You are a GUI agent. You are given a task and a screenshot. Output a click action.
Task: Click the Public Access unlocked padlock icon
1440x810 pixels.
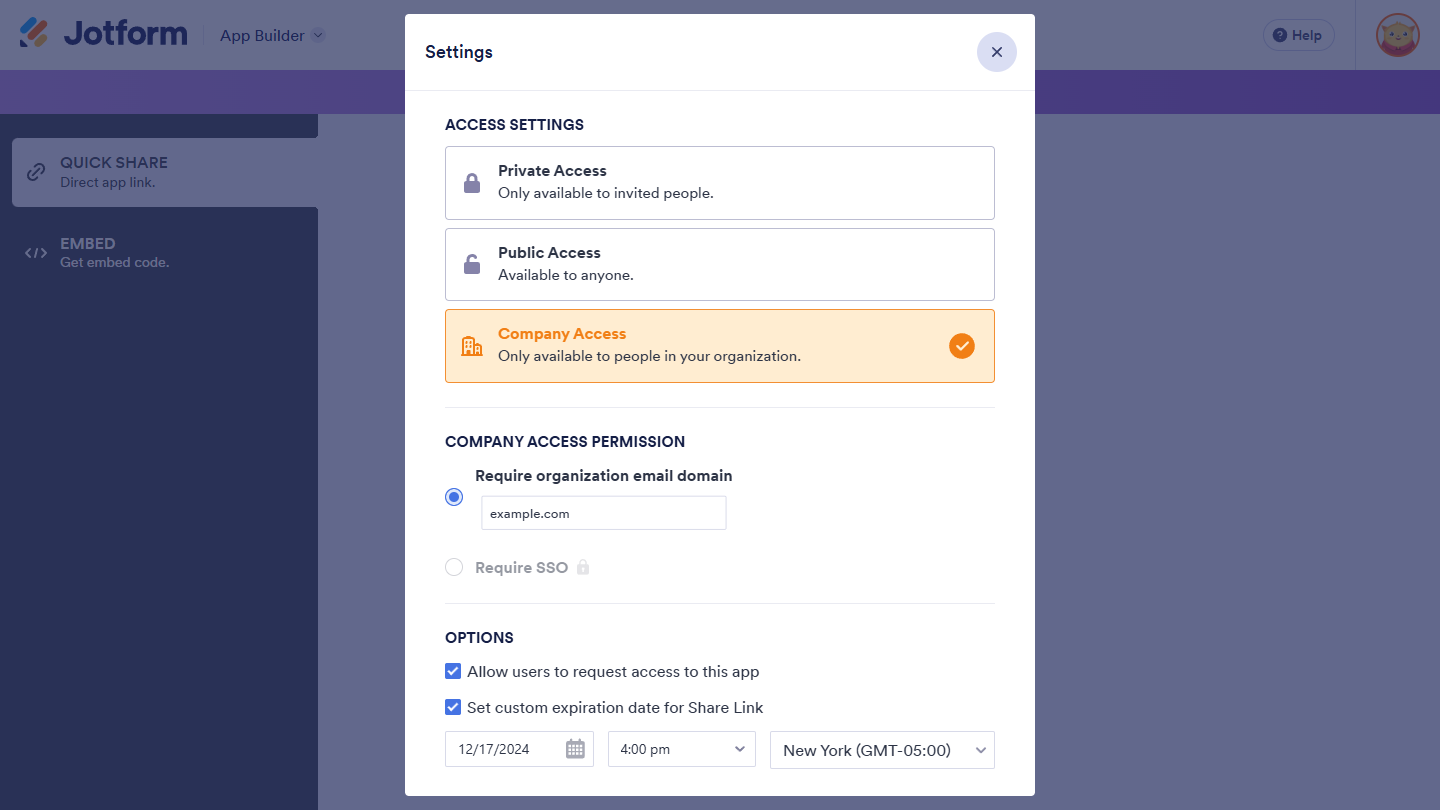coord(472,264)
